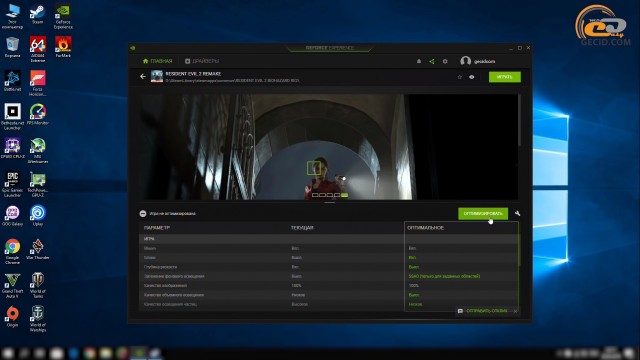Screen dimensions: 640x360
Task: Open Battle.net desktop shortcut
Action: [13, 81]
